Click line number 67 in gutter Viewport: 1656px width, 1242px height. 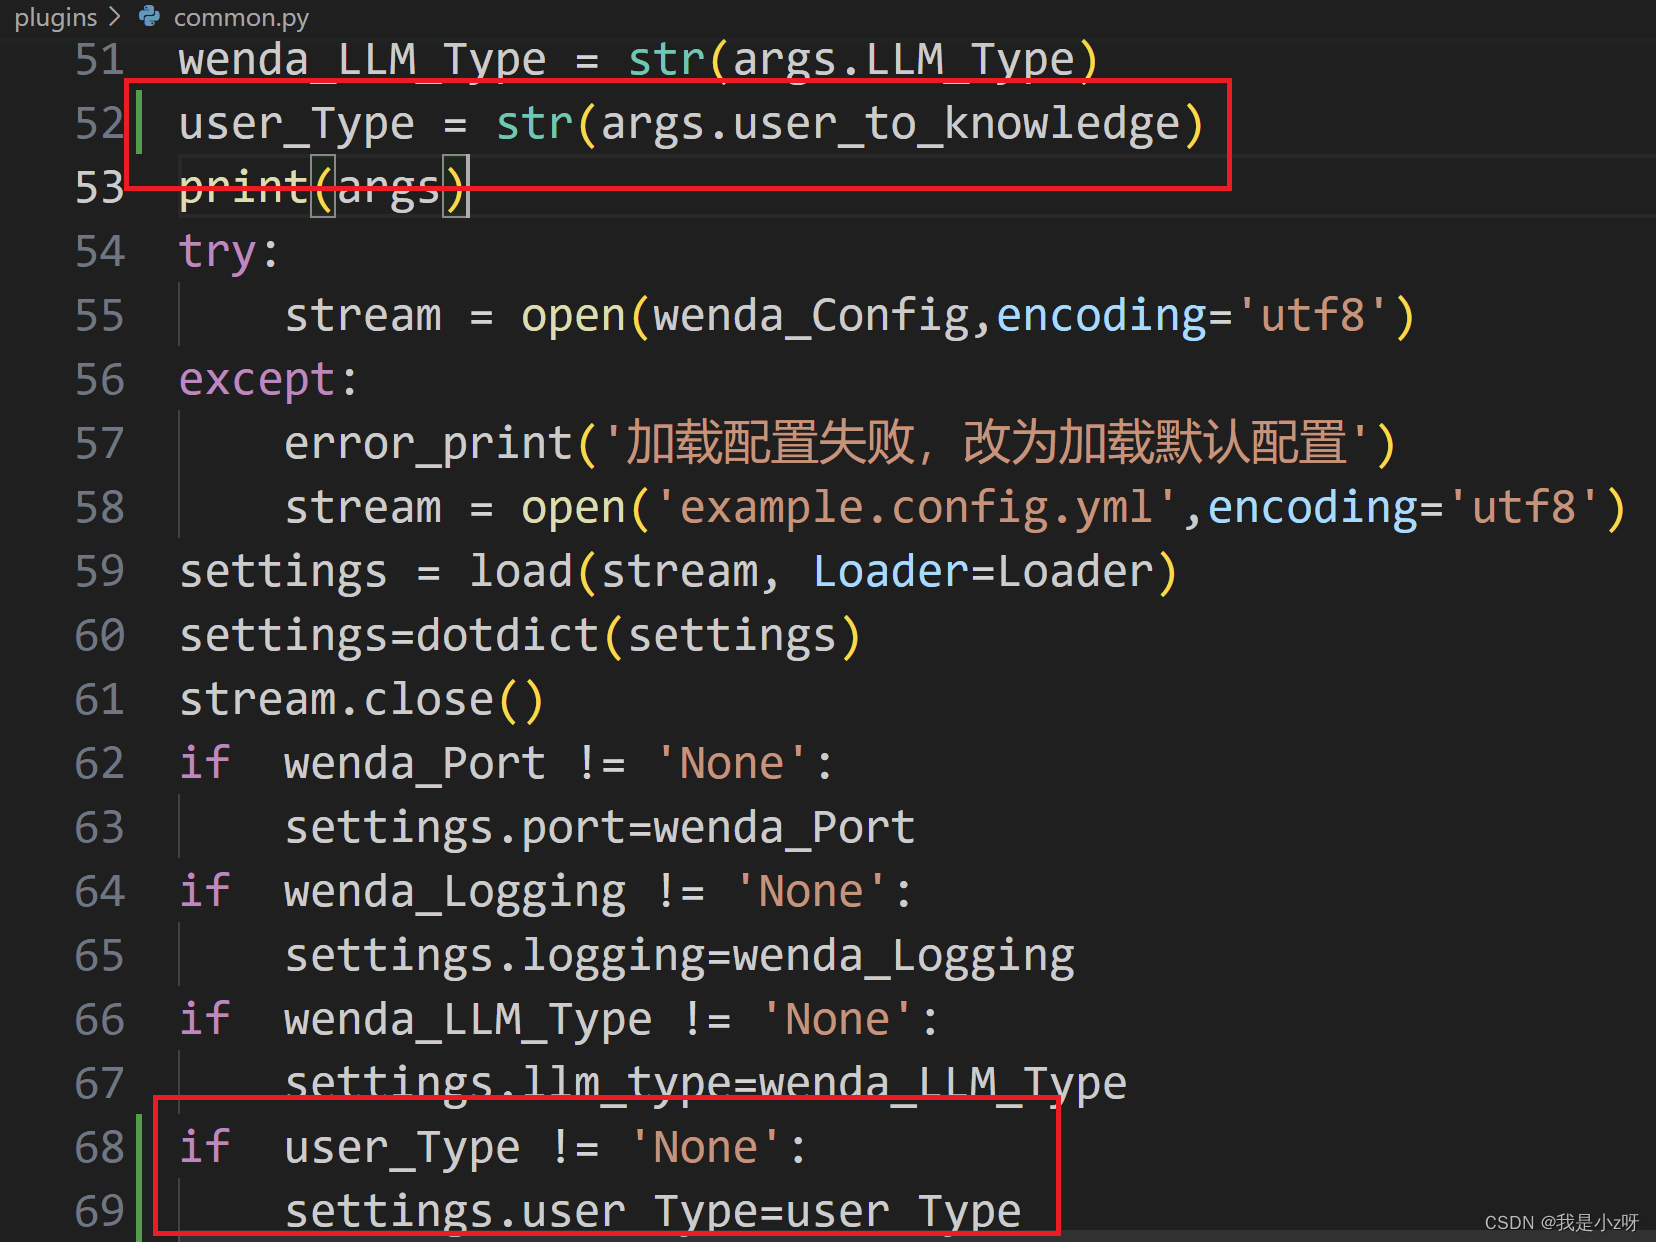(100, 1084)
